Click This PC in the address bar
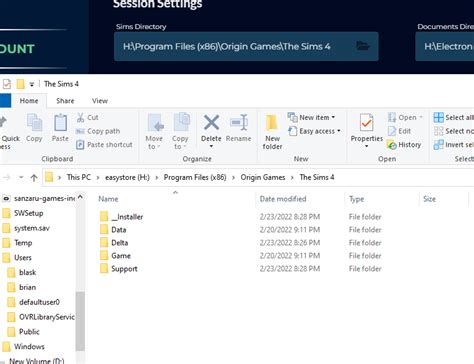The height and width of the screenshot is (364, 474). 79,177
